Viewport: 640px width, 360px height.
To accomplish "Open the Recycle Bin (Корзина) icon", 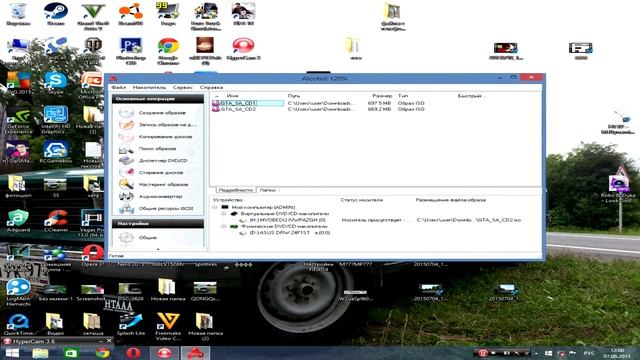I will click(x=18, y=14).
